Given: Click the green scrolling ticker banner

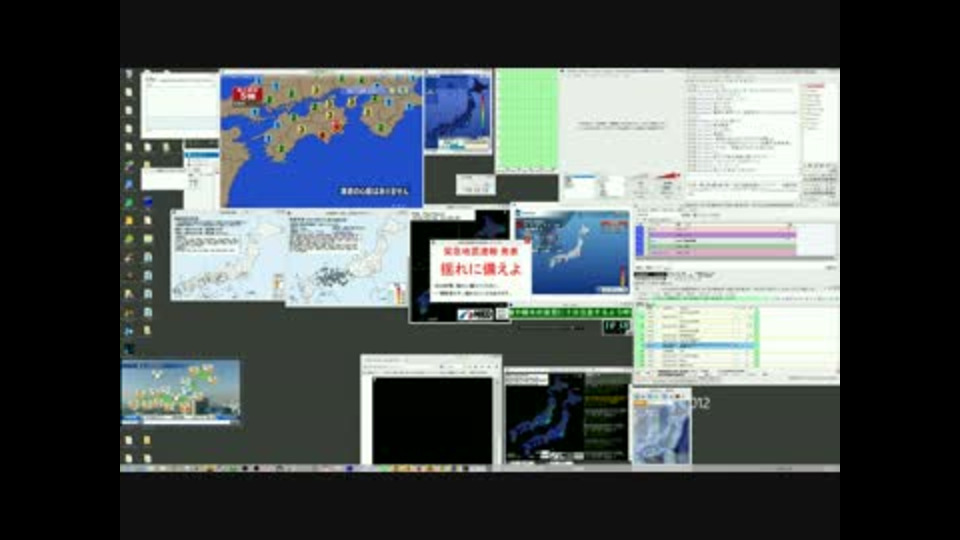Looking at the screenshot, I should 571,312.
